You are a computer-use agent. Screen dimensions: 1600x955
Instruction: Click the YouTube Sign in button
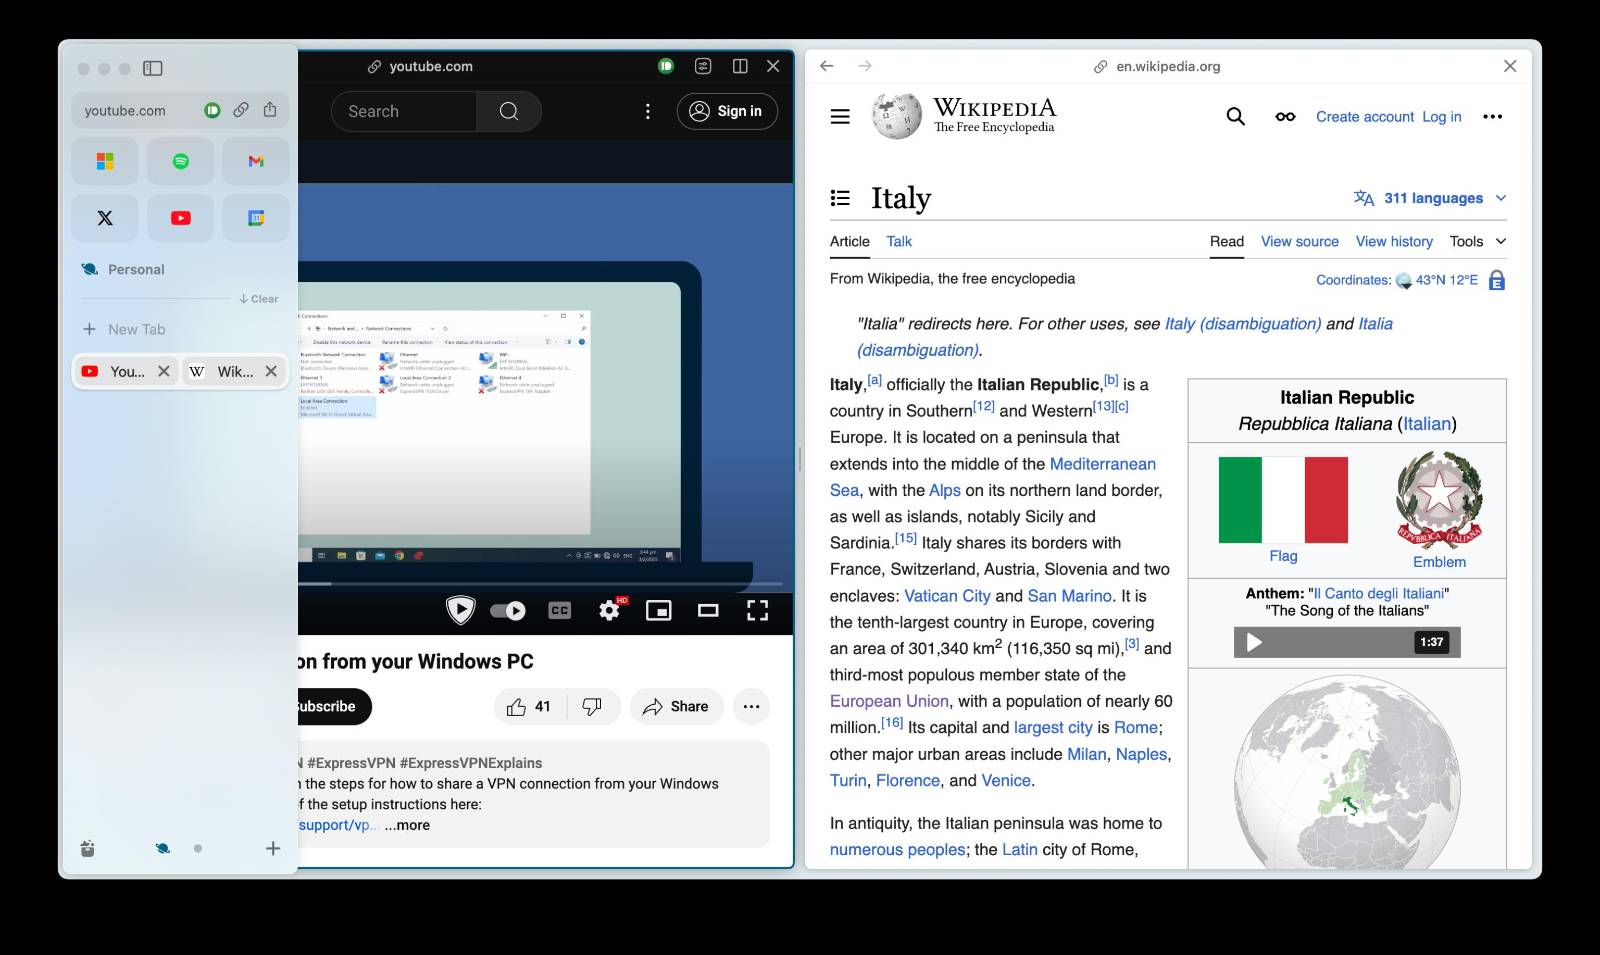point(727,111)
